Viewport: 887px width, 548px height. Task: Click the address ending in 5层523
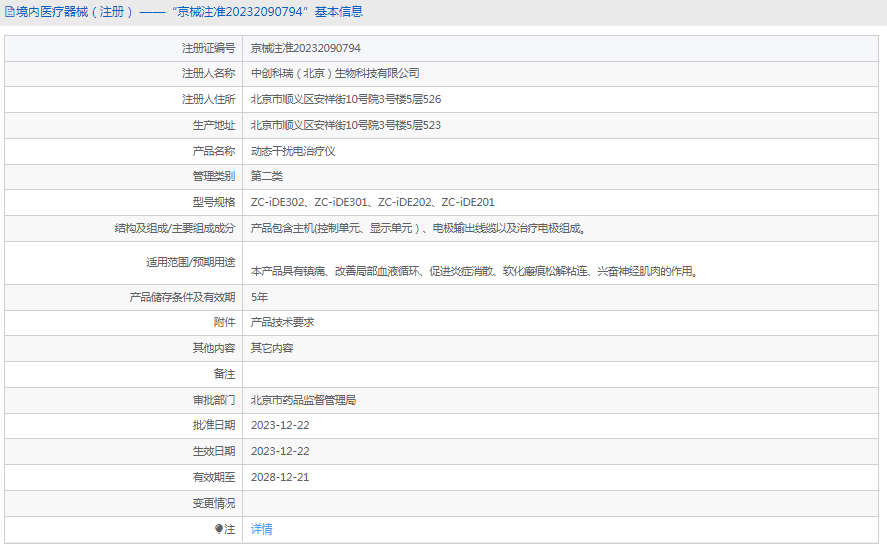pos(346,125)
